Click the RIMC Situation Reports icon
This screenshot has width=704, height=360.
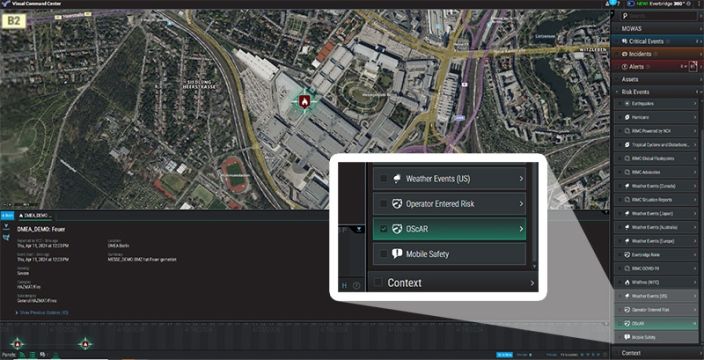click(628, 199)
